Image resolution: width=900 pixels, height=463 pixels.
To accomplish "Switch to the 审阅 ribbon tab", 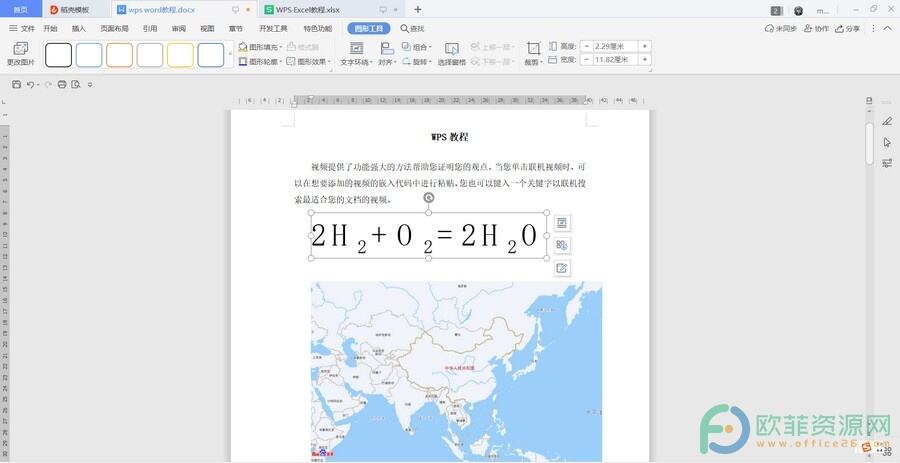I will coord(179,28).
